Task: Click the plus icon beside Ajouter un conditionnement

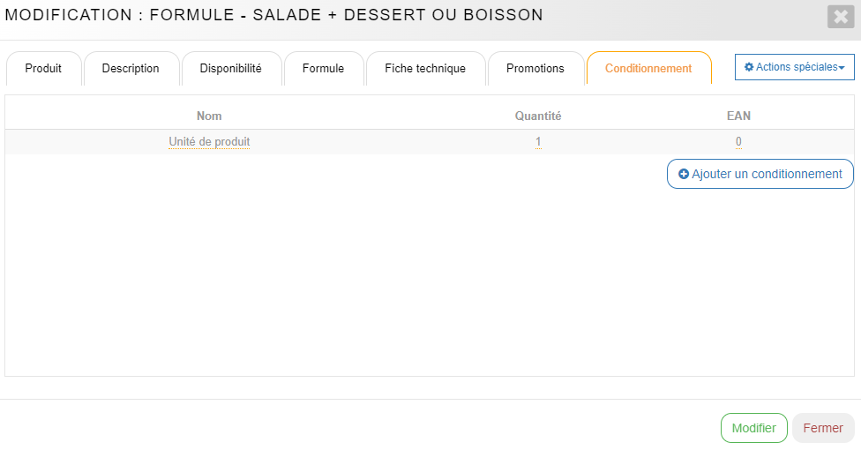Action: pyautogui.click(x=684, y=174)
